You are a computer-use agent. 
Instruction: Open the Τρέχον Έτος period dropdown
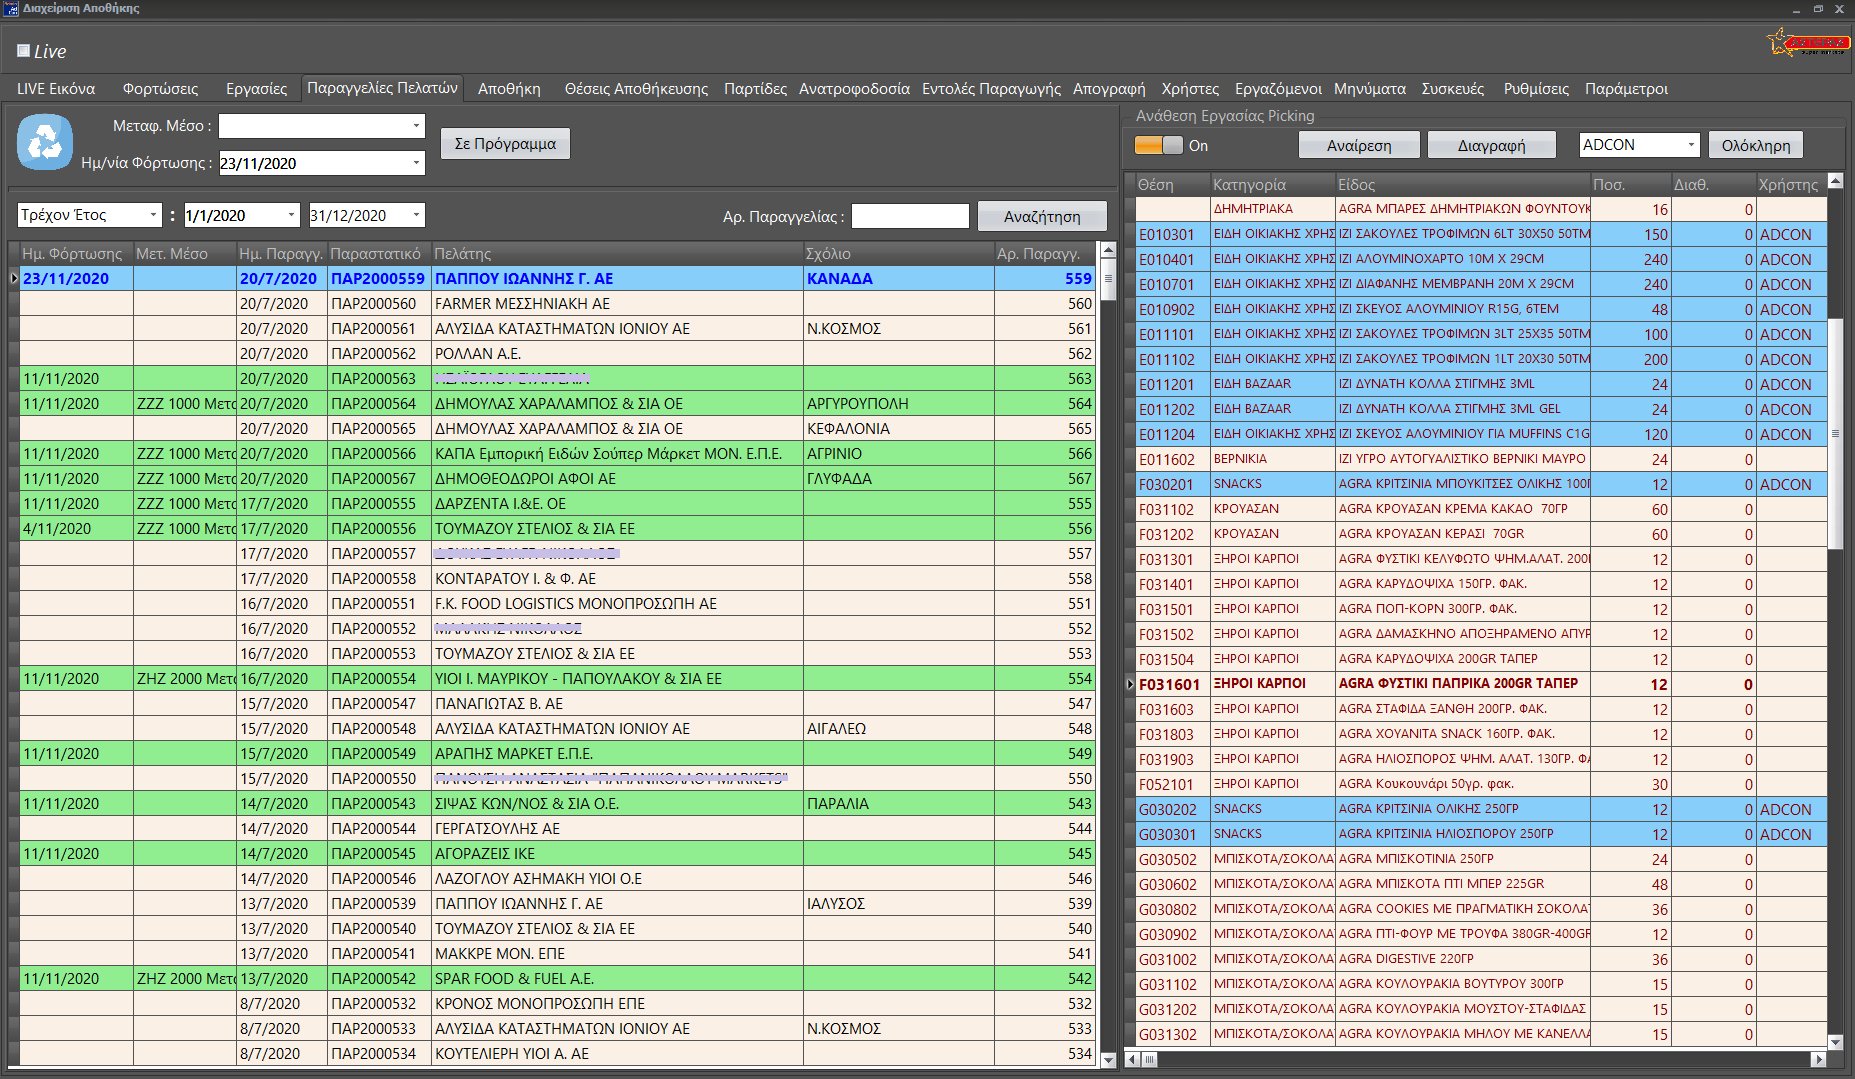tap(153, 215)
